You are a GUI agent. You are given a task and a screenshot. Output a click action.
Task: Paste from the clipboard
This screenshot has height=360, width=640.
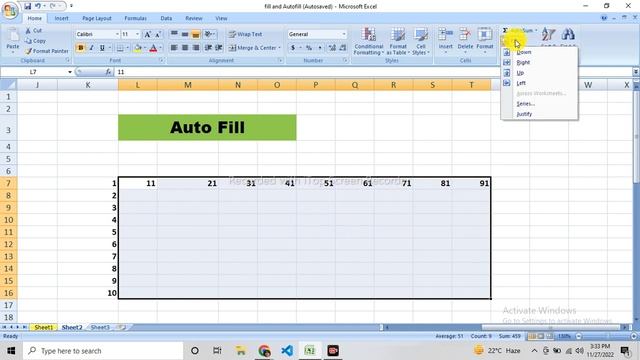(13, 40)
